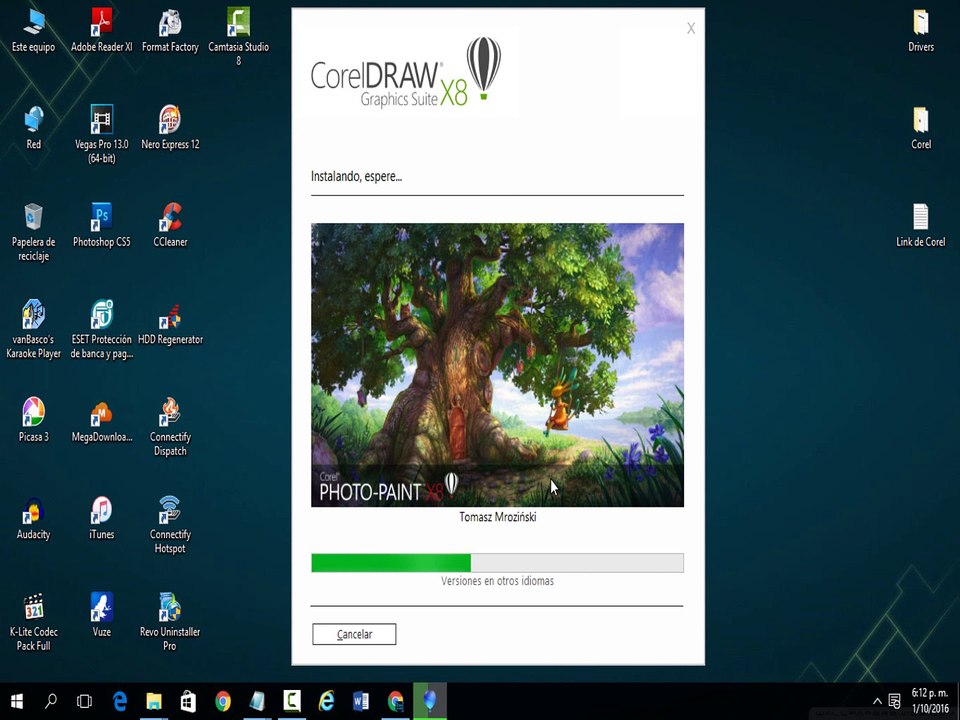Open taskbar search magnifier
Image resolution: width=960 pixels, height=720 pixels.
tap(51, 701)
